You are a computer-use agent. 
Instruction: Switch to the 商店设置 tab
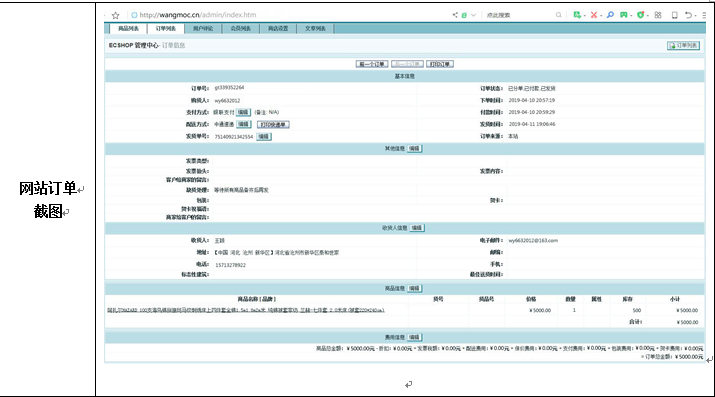[x=278, y=29]
